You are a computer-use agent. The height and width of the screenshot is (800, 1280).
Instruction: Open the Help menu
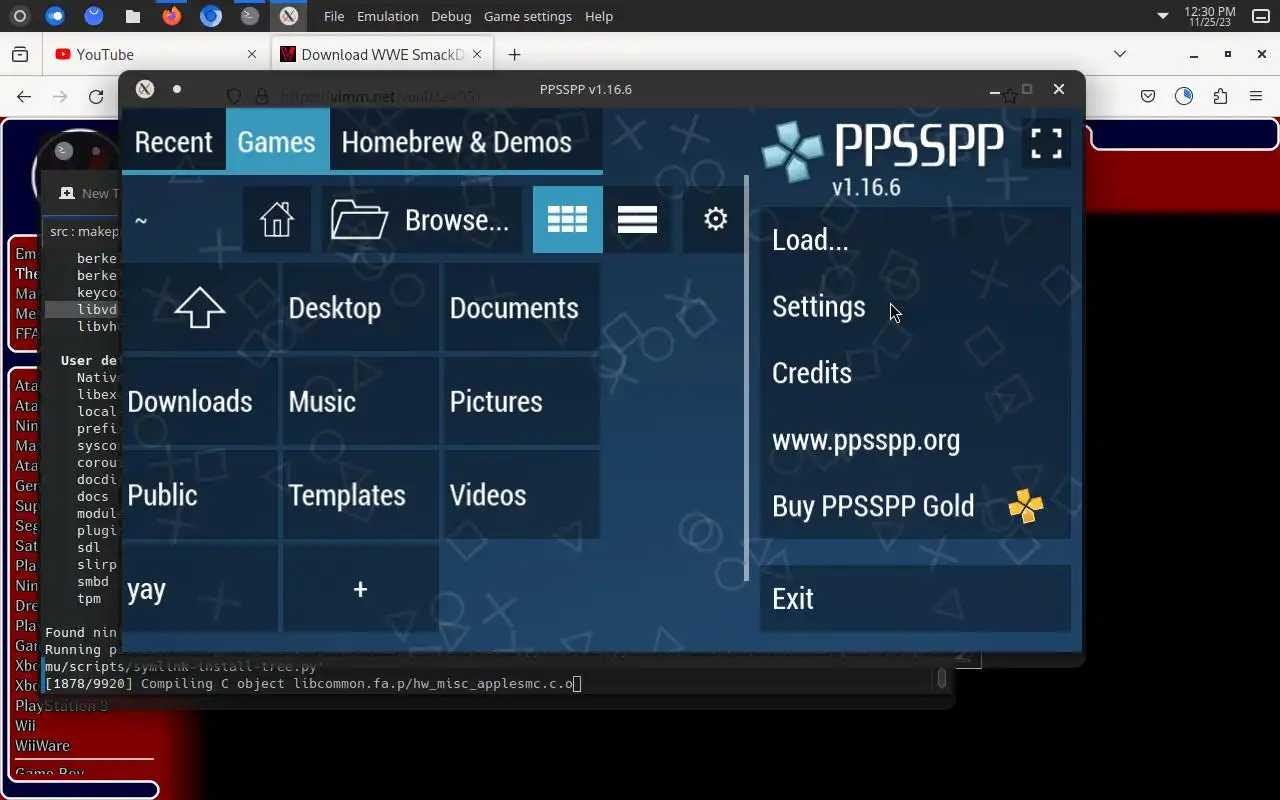(599, 16)
